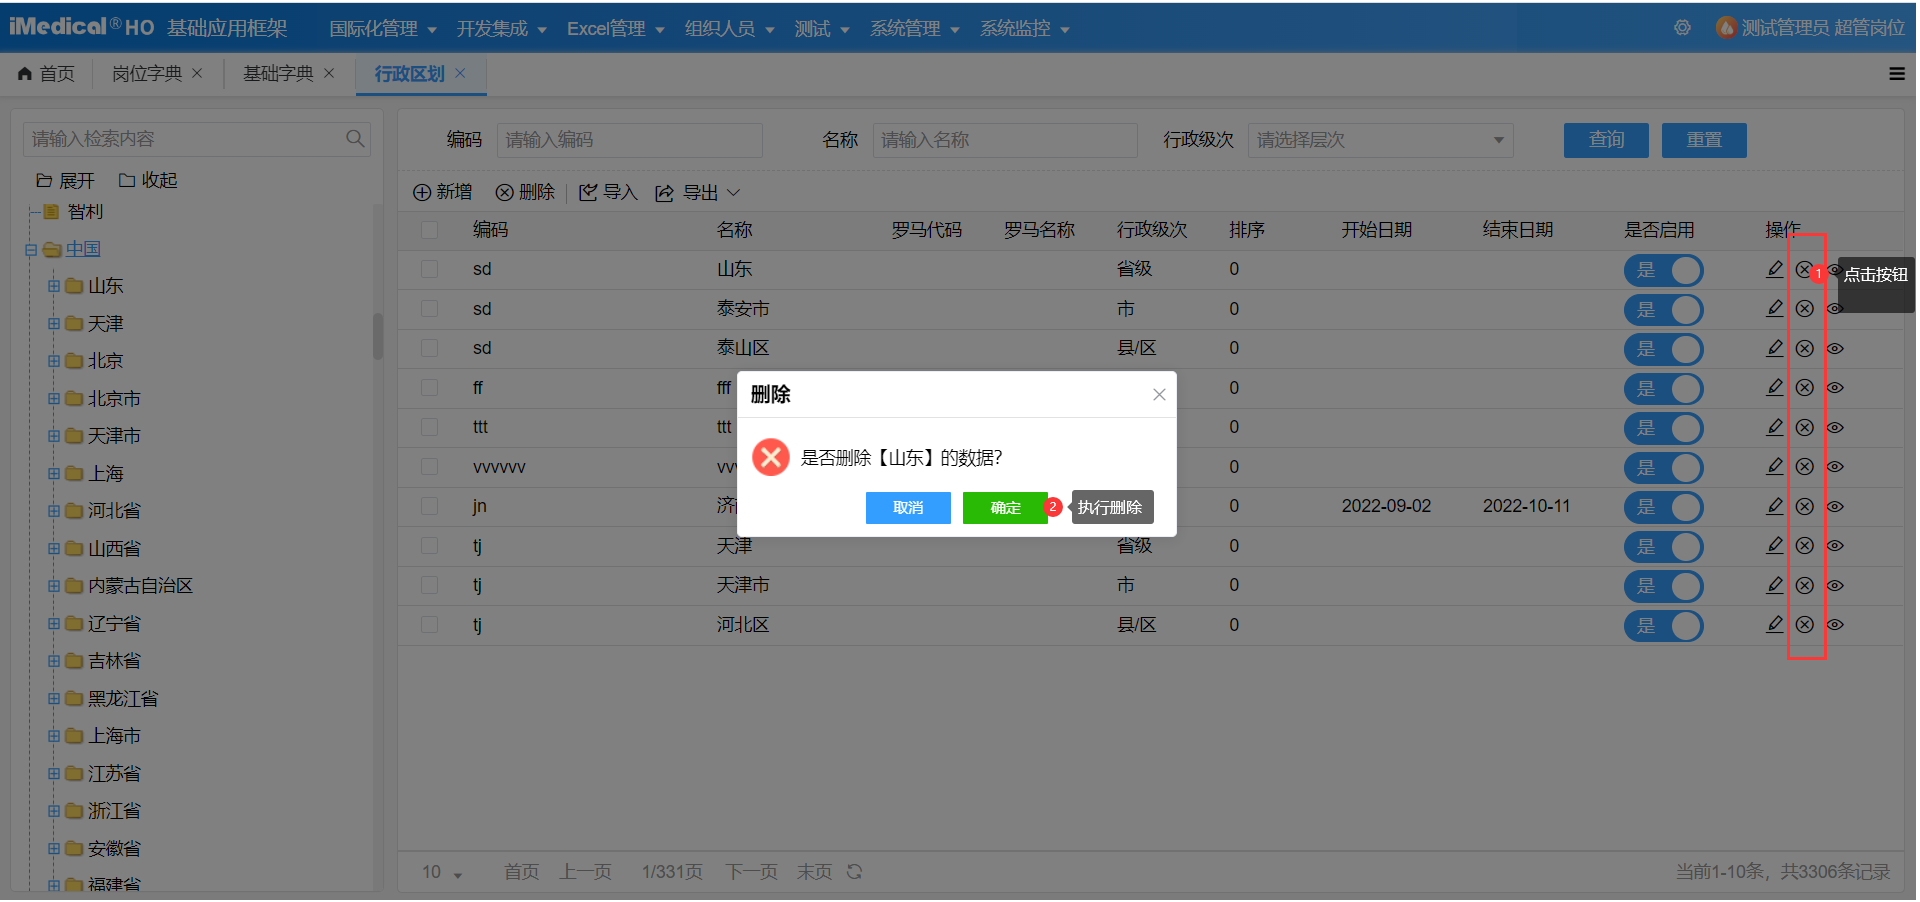Click the 确定 button in the delete dialog
The height and width of the screenshot is (902, 1920).
[x=1004, y=508]
